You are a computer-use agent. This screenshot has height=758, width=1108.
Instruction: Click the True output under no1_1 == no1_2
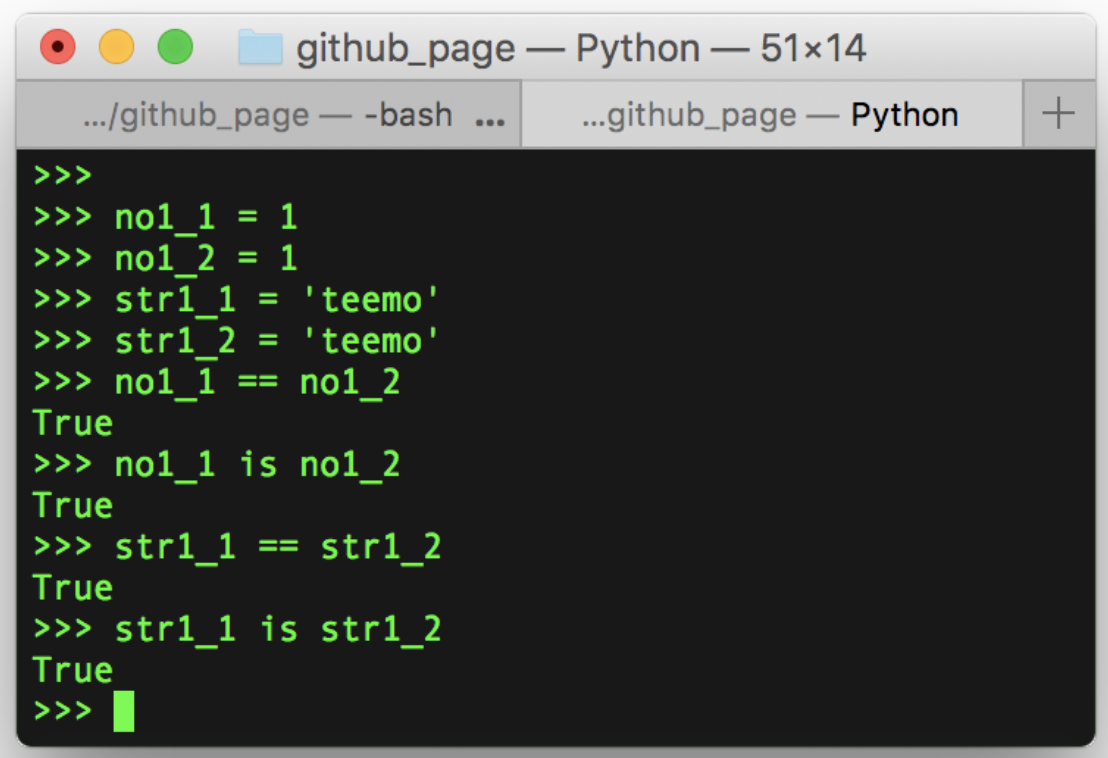coord(73,423)
